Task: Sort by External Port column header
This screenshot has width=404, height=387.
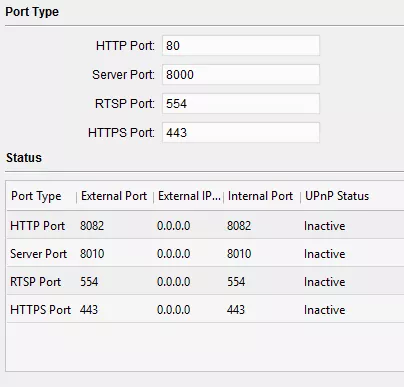Action: click(x=115, y=196)
